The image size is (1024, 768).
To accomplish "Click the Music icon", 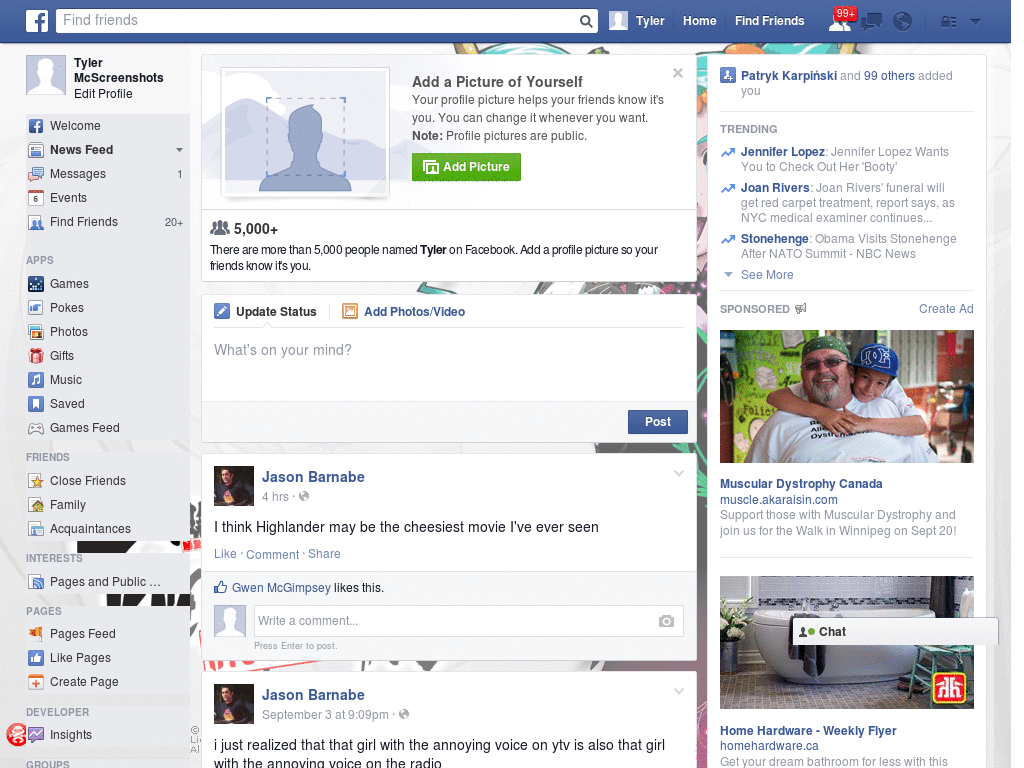I will 36,380.
